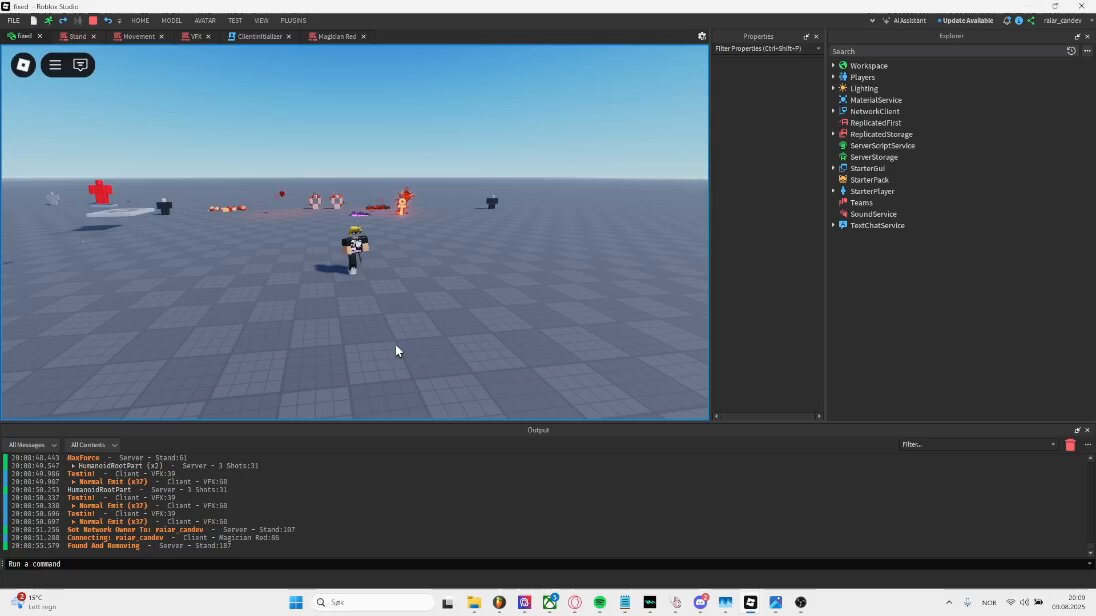Open the TEST ribbon tab
Screen dimensions: 1096x616
tap(235, 20)
